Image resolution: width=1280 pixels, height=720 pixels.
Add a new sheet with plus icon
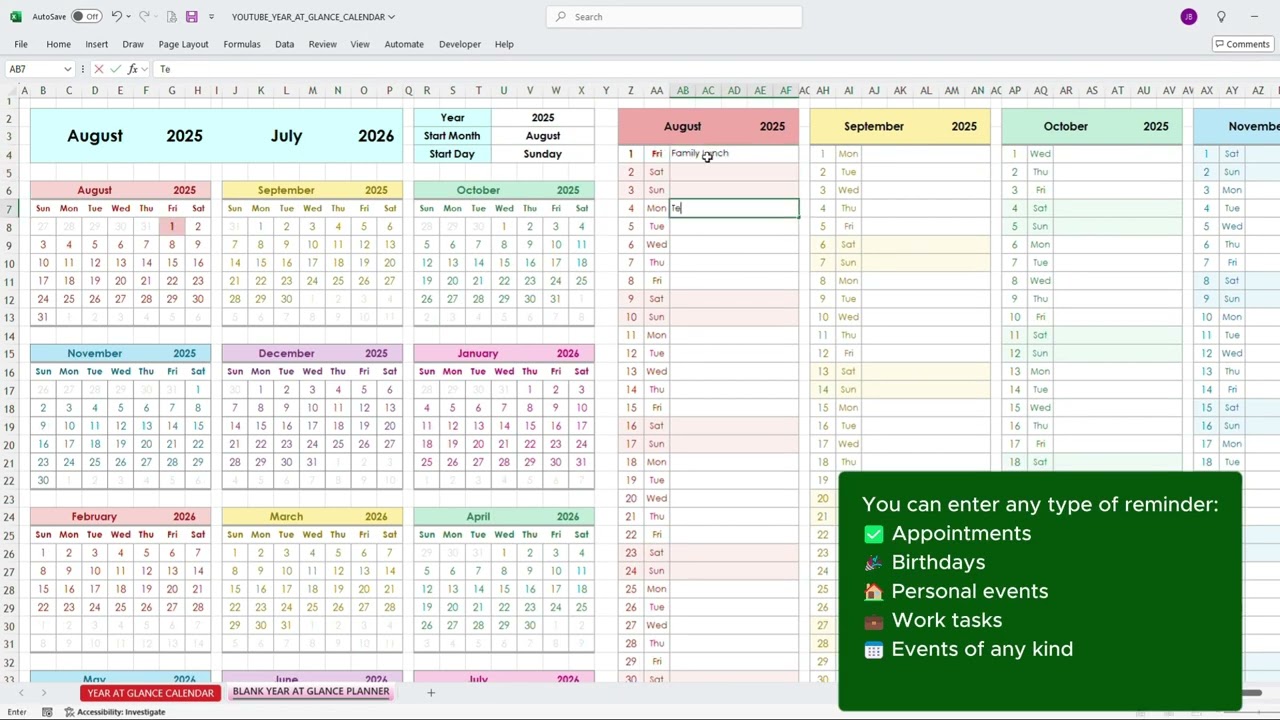pyautogui.click(x=431, y=693)
